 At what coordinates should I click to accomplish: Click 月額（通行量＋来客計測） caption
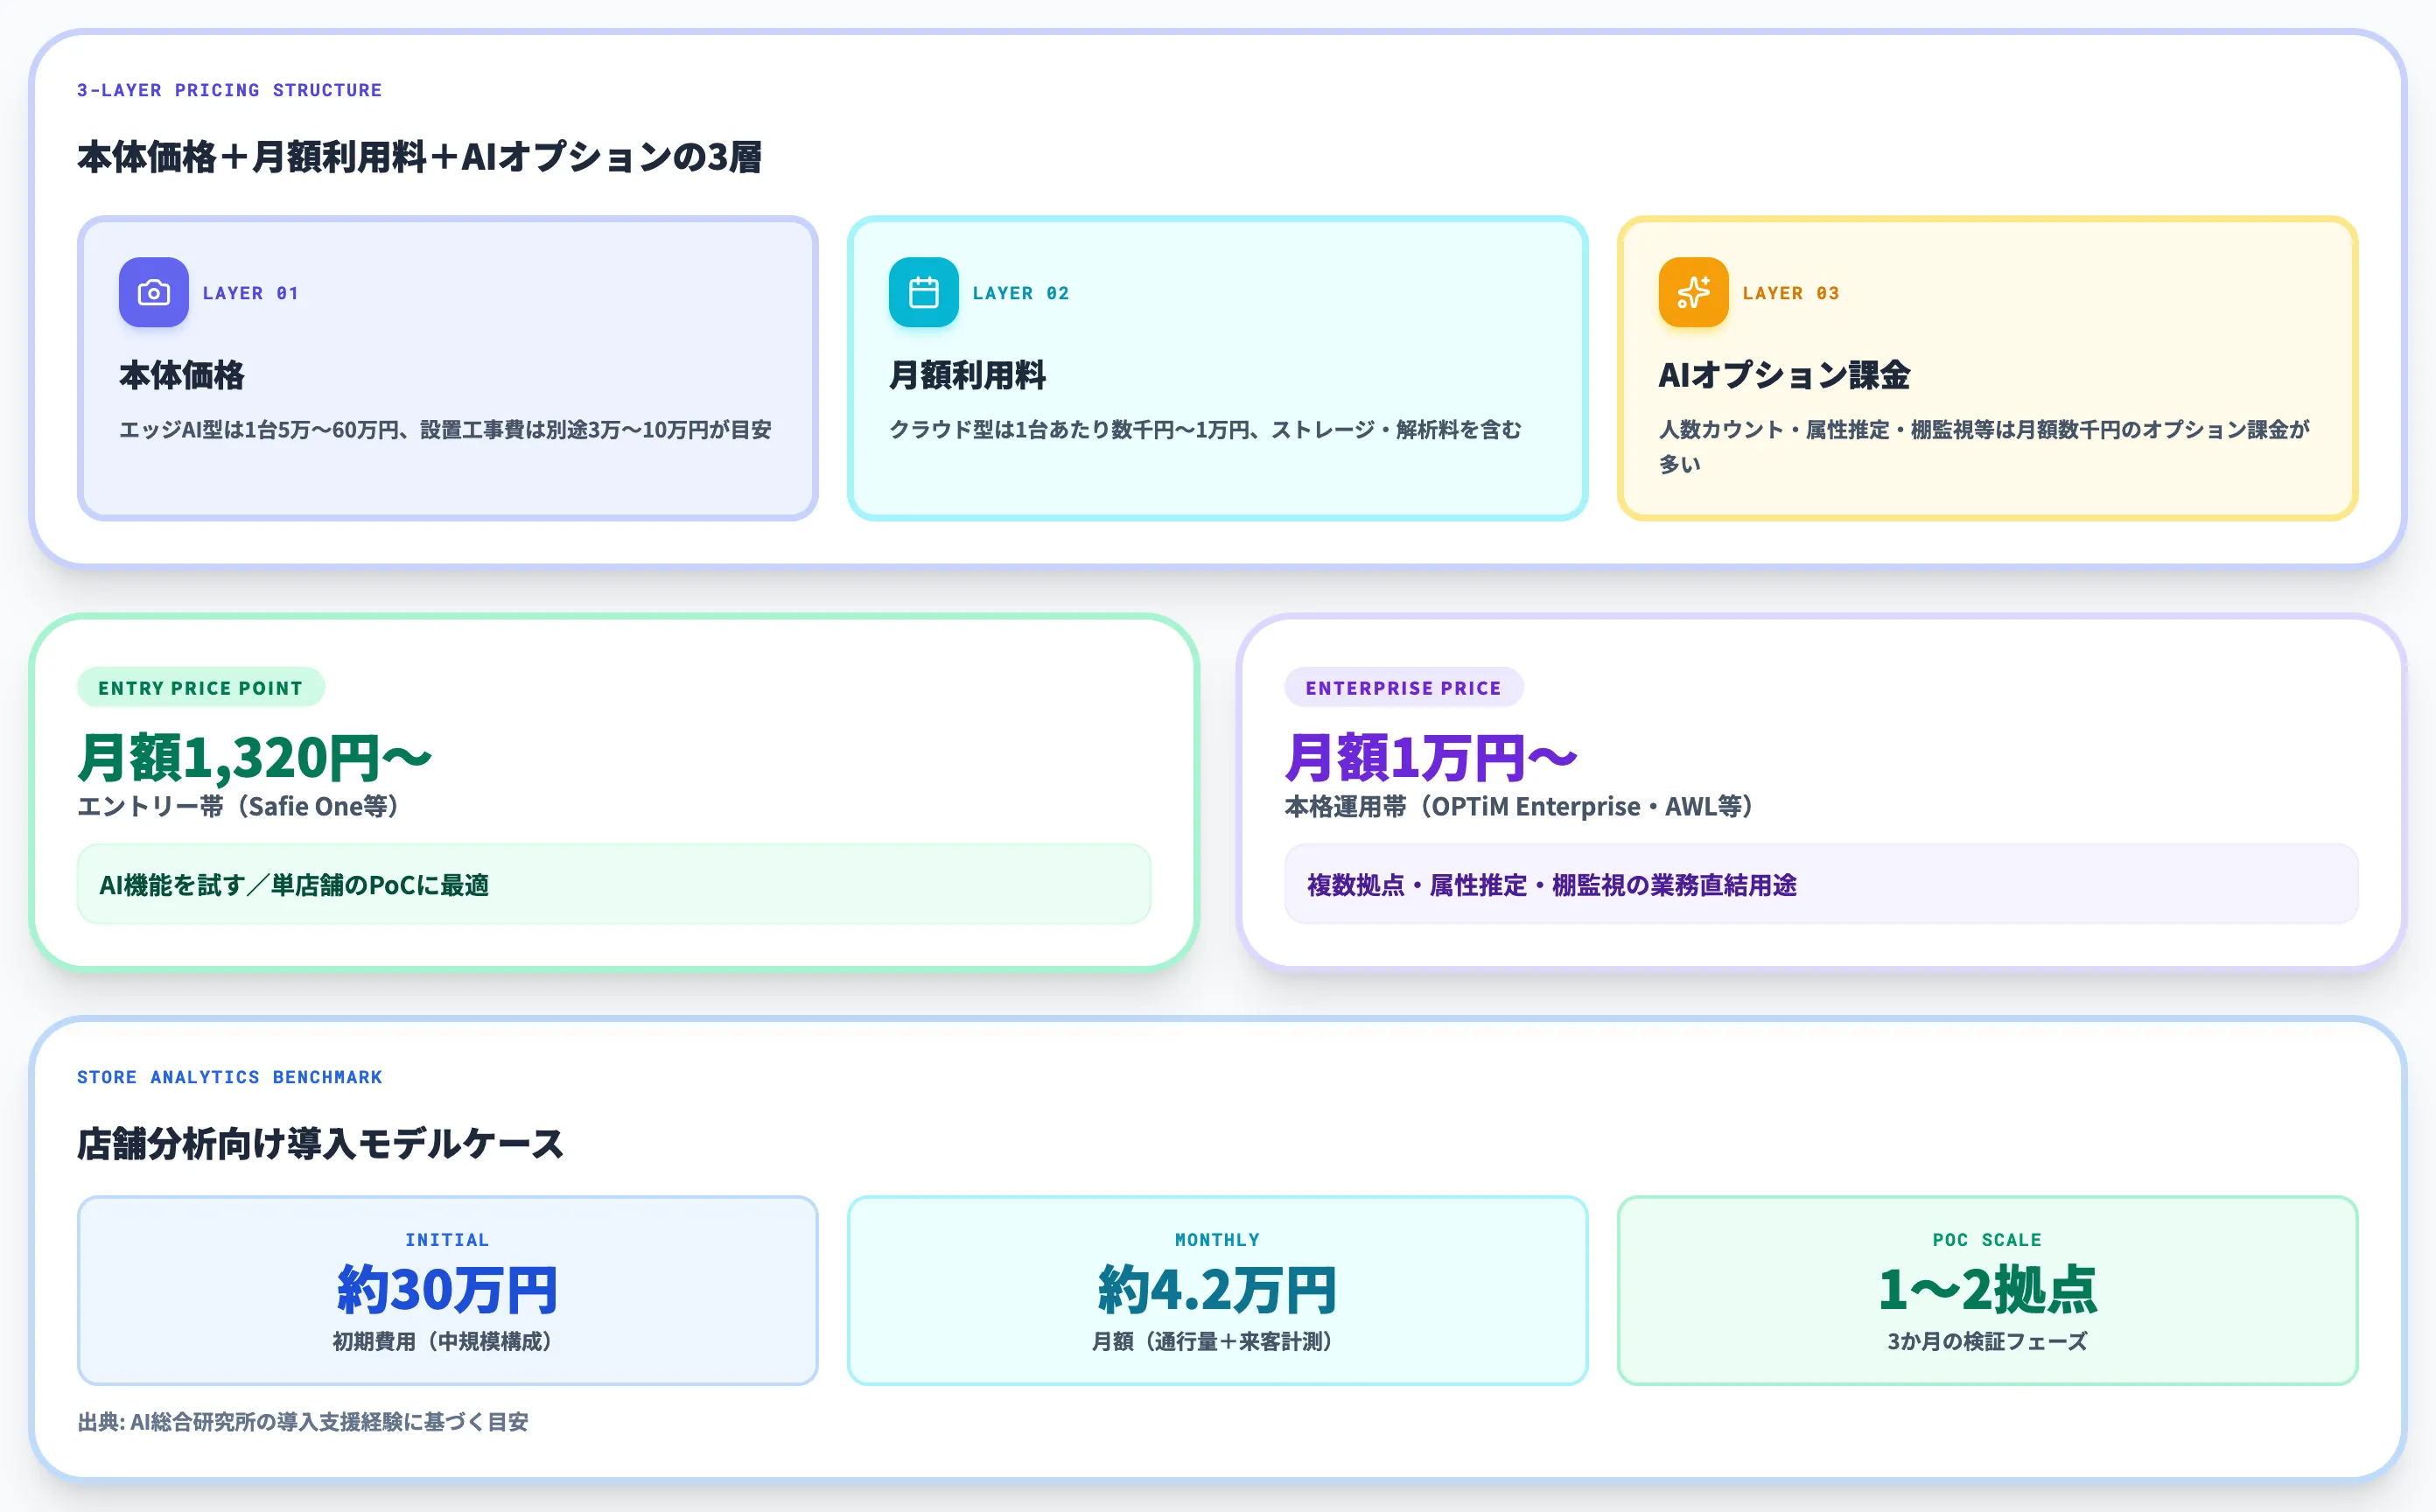pyautogui.click(x=1212, y=1341)
